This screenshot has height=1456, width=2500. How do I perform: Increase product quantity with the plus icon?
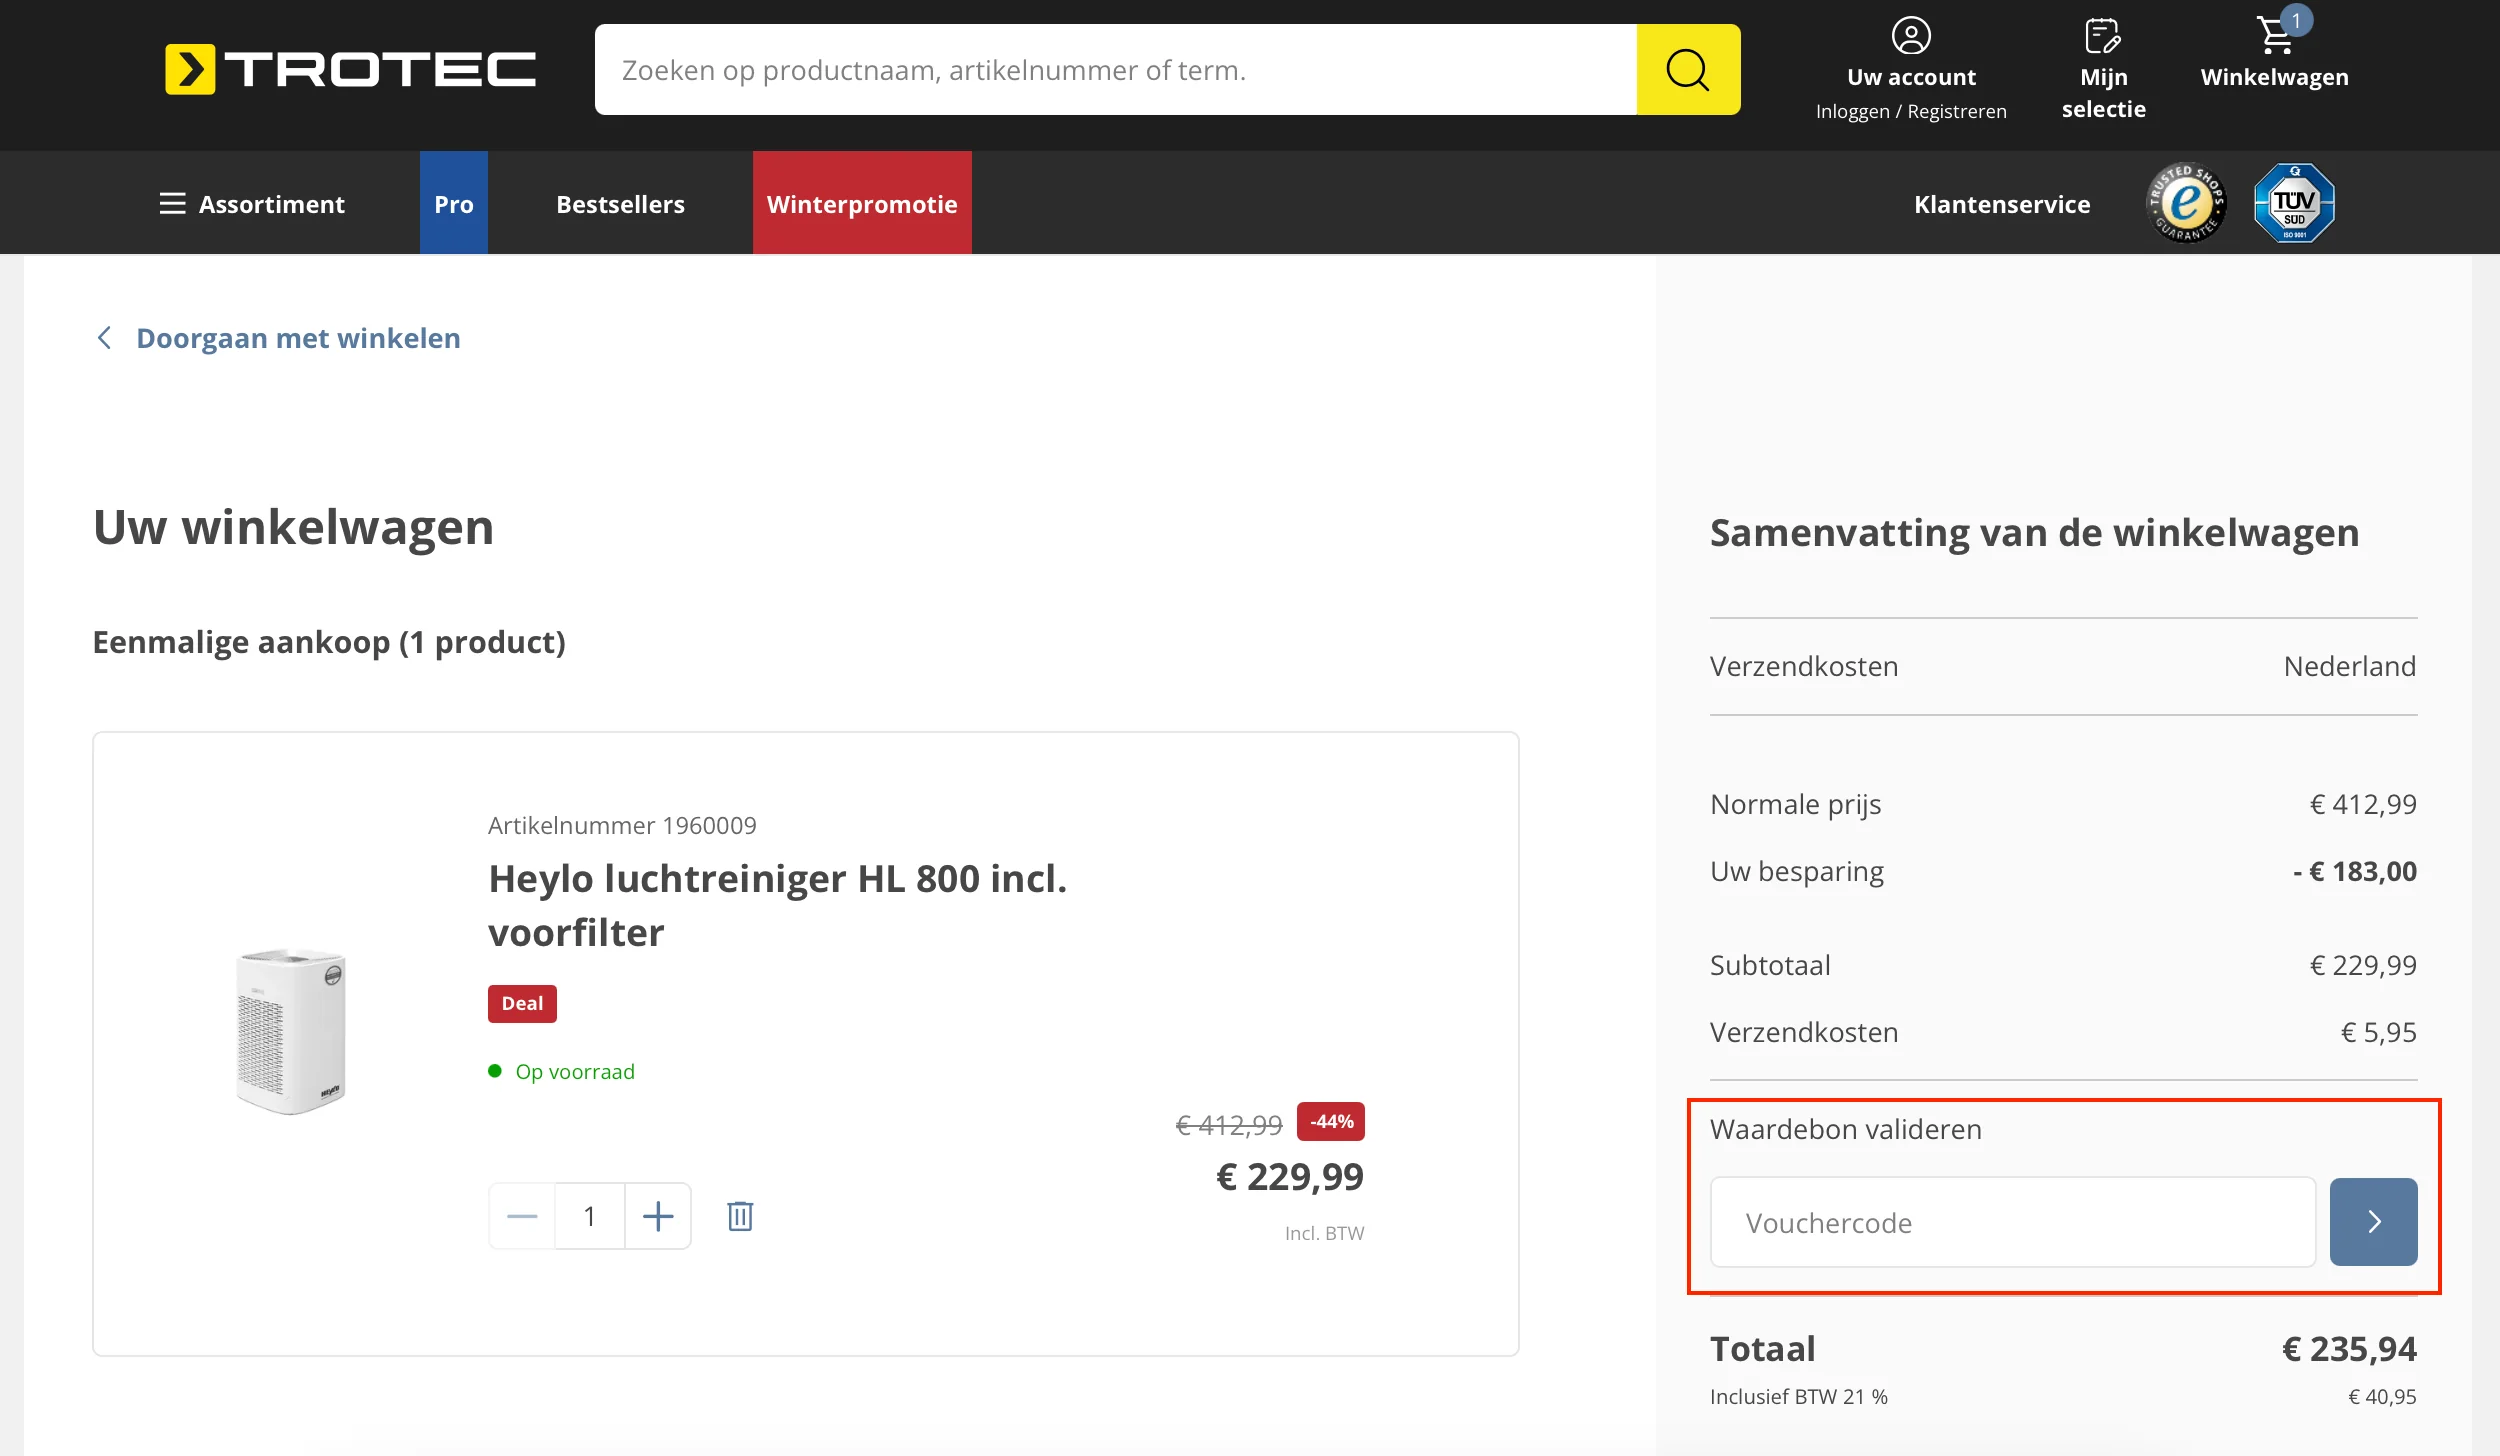pos(657,1215)
